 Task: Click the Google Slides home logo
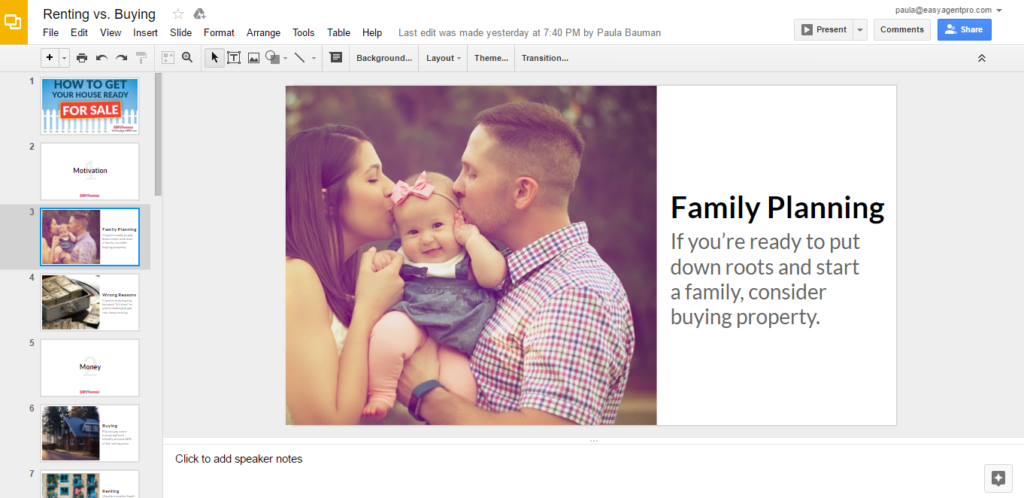click(14, 22)
